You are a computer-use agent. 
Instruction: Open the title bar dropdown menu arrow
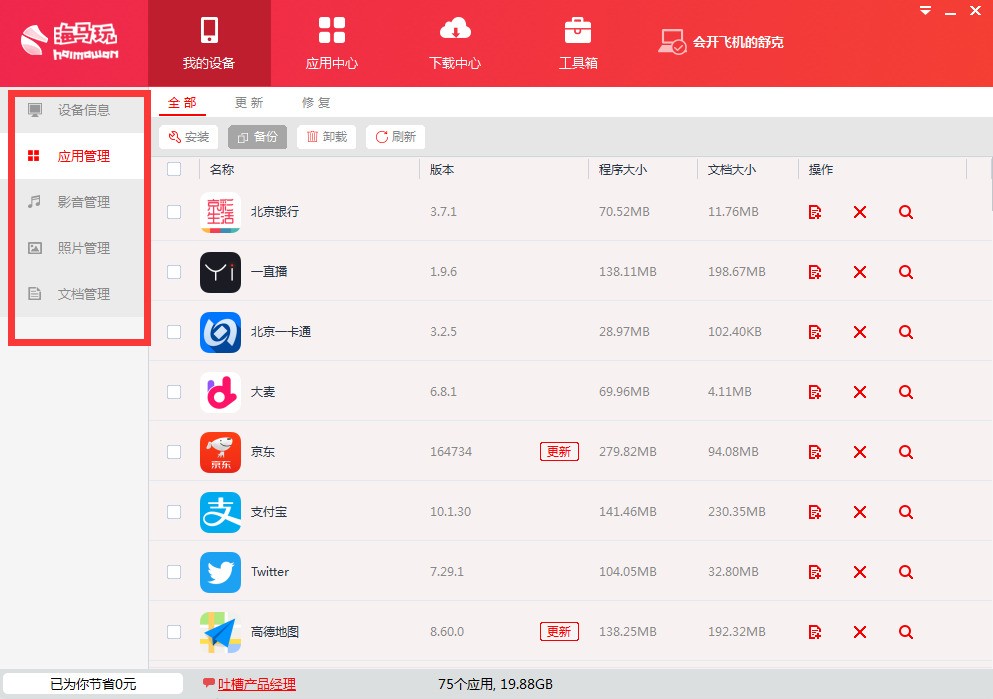click(925, 11)
